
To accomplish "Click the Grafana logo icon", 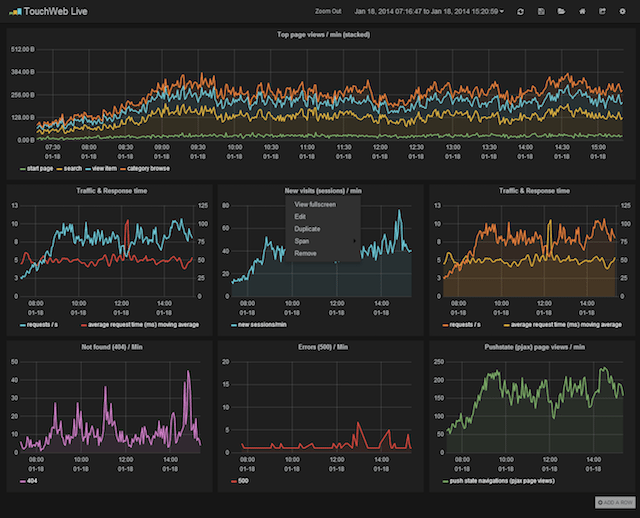I will pos(15,11).
